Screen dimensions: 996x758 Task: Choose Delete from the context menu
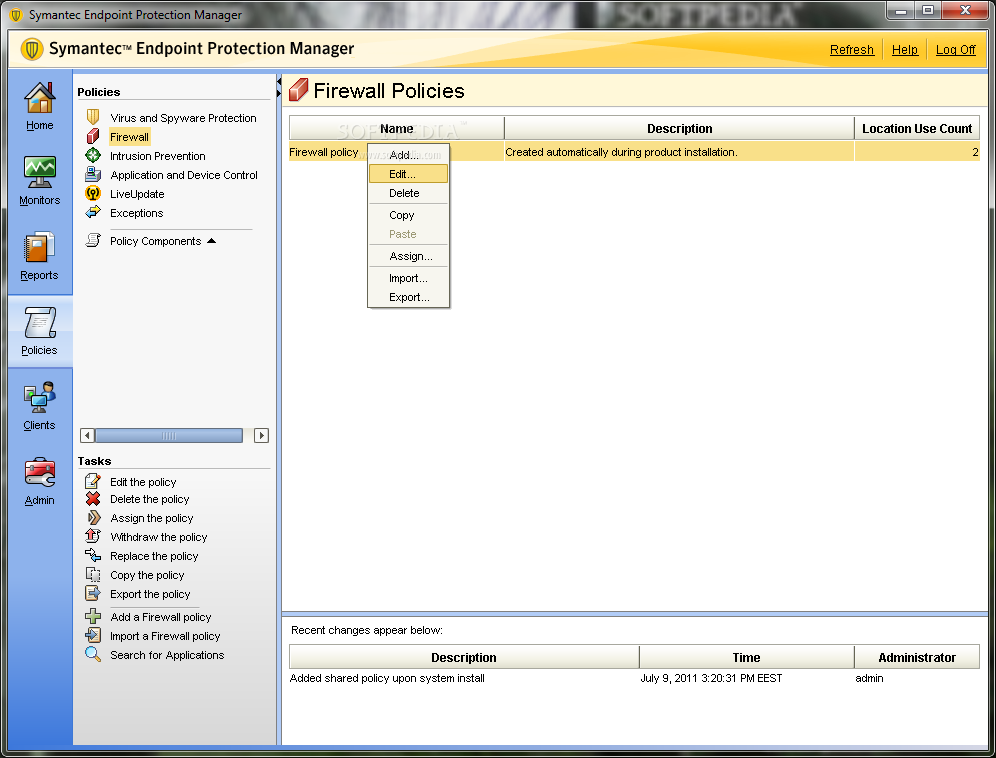[408, 193]
